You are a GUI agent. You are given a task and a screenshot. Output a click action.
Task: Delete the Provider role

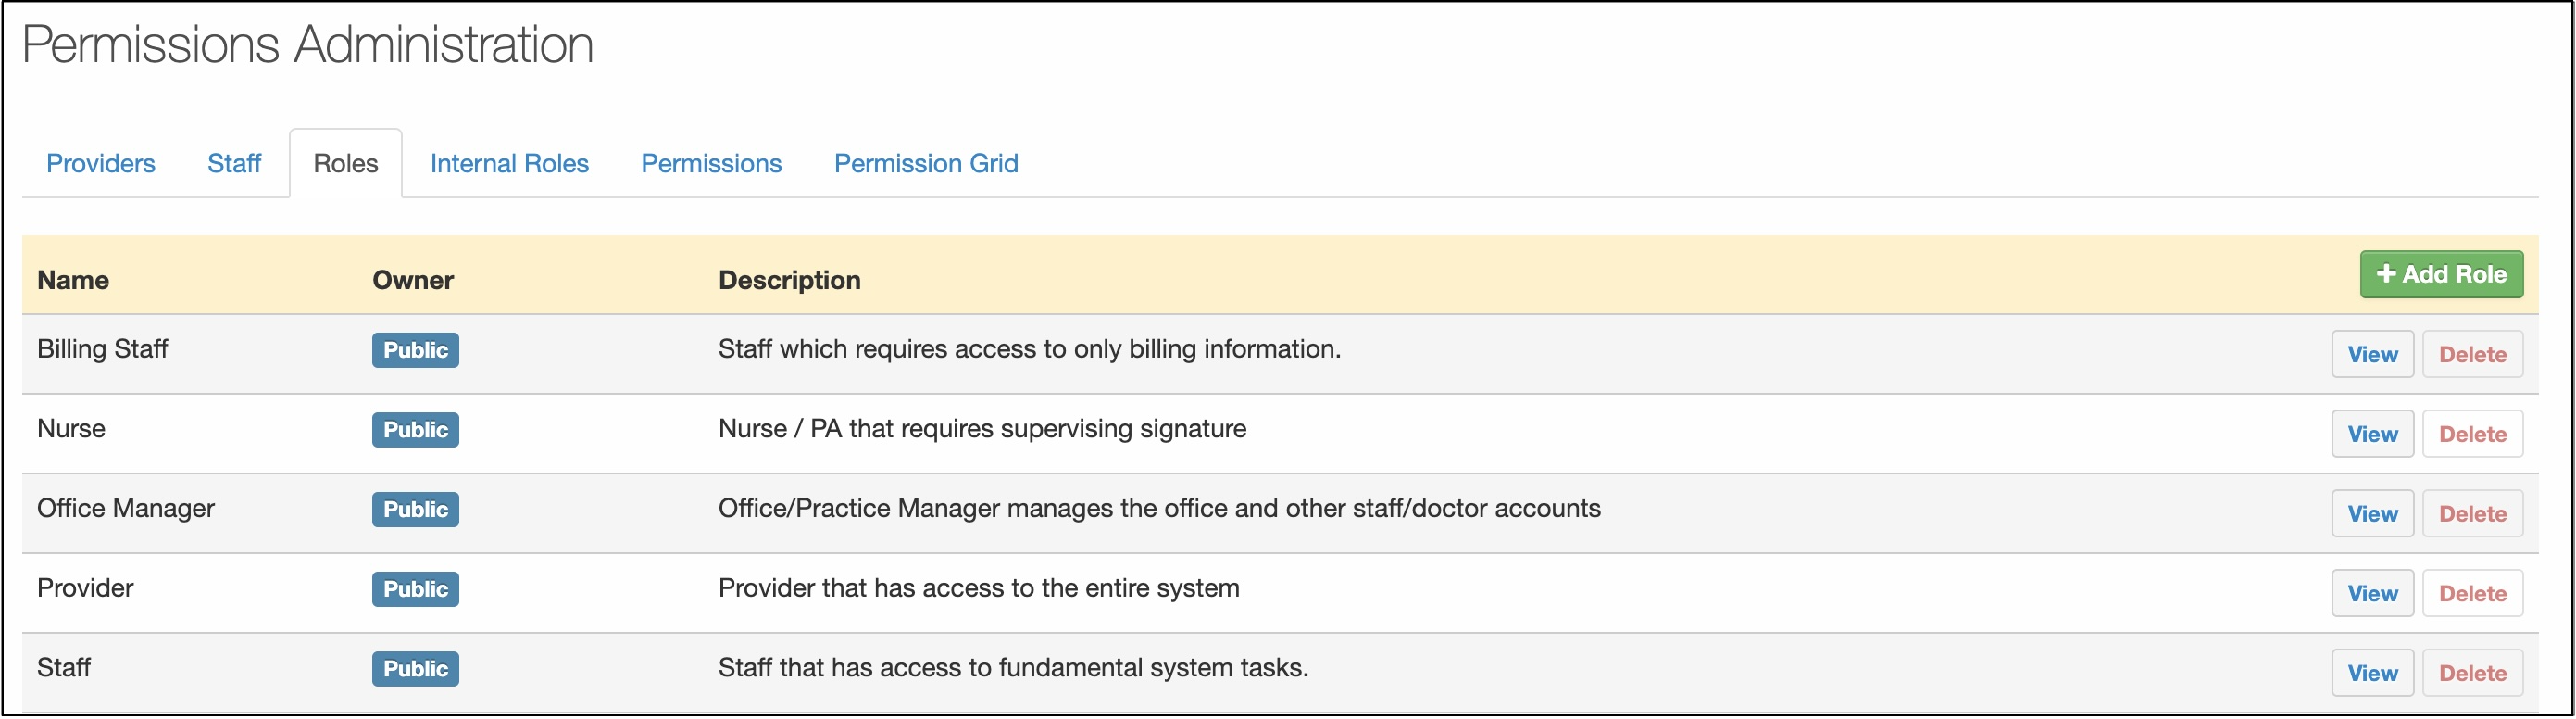[2471, 593]
